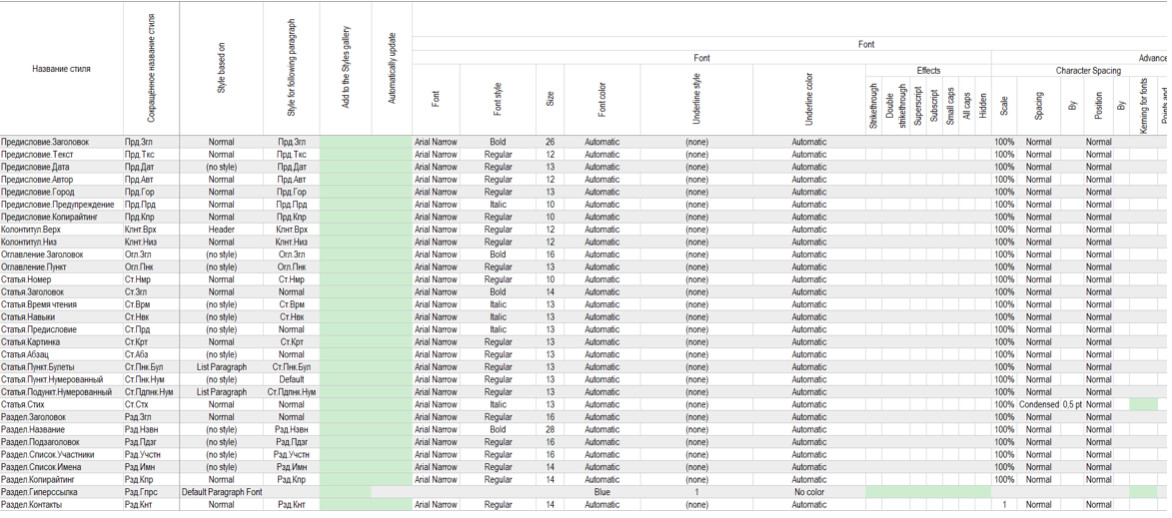Image resolution: width=1172 pixels, height=518 pixels.
Task: Select the 'Статья.Предисловие' style name cell
Action: 61,330
